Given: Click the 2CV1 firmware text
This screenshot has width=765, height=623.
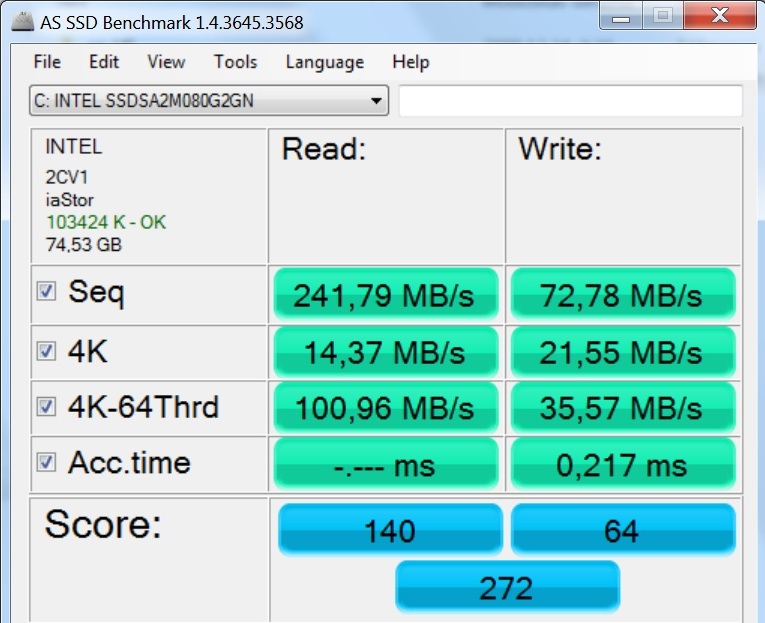Looking at the screenshot, I should point(67,177).
